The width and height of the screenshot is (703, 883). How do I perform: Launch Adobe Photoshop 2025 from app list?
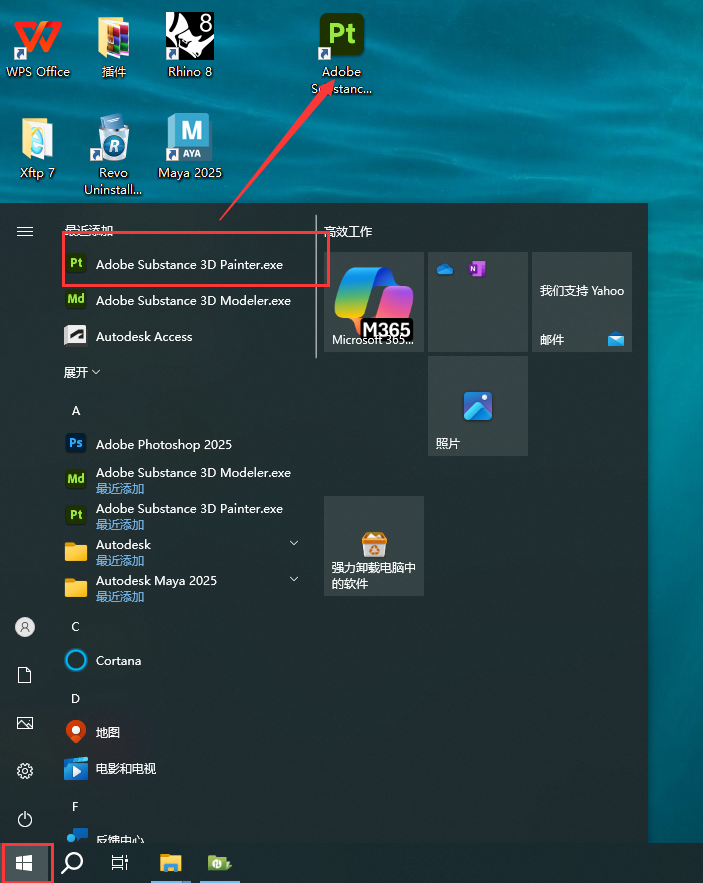pyautogui.click(x=189, y=444)
